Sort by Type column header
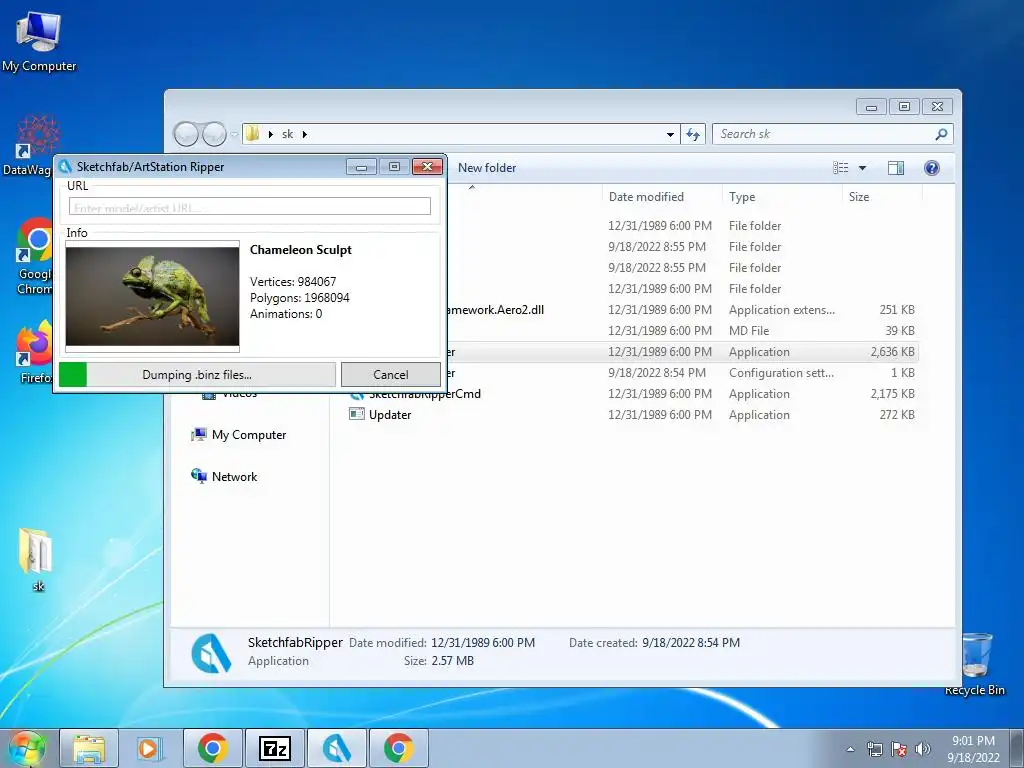1024x768 pixels. [x=782, y=197]
